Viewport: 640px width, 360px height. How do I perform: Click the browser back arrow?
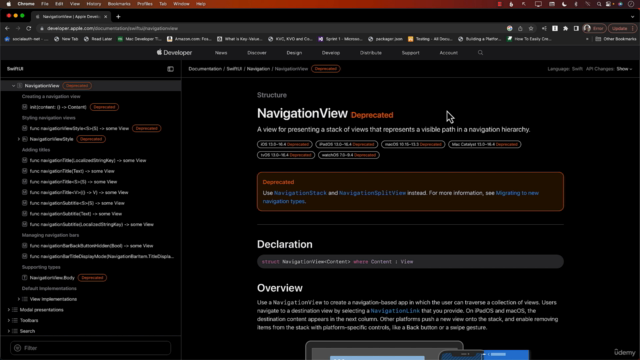[x=7, y=28]
